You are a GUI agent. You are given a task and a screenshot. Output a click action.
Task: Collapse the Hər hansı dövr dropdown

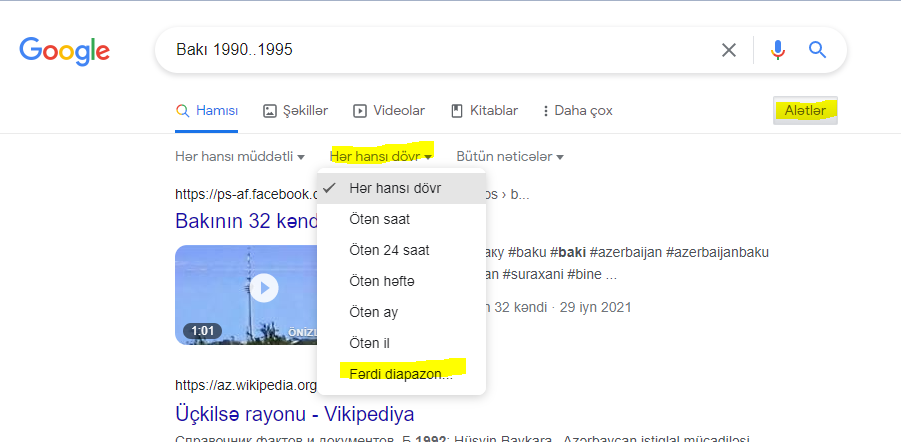[380, 157]
